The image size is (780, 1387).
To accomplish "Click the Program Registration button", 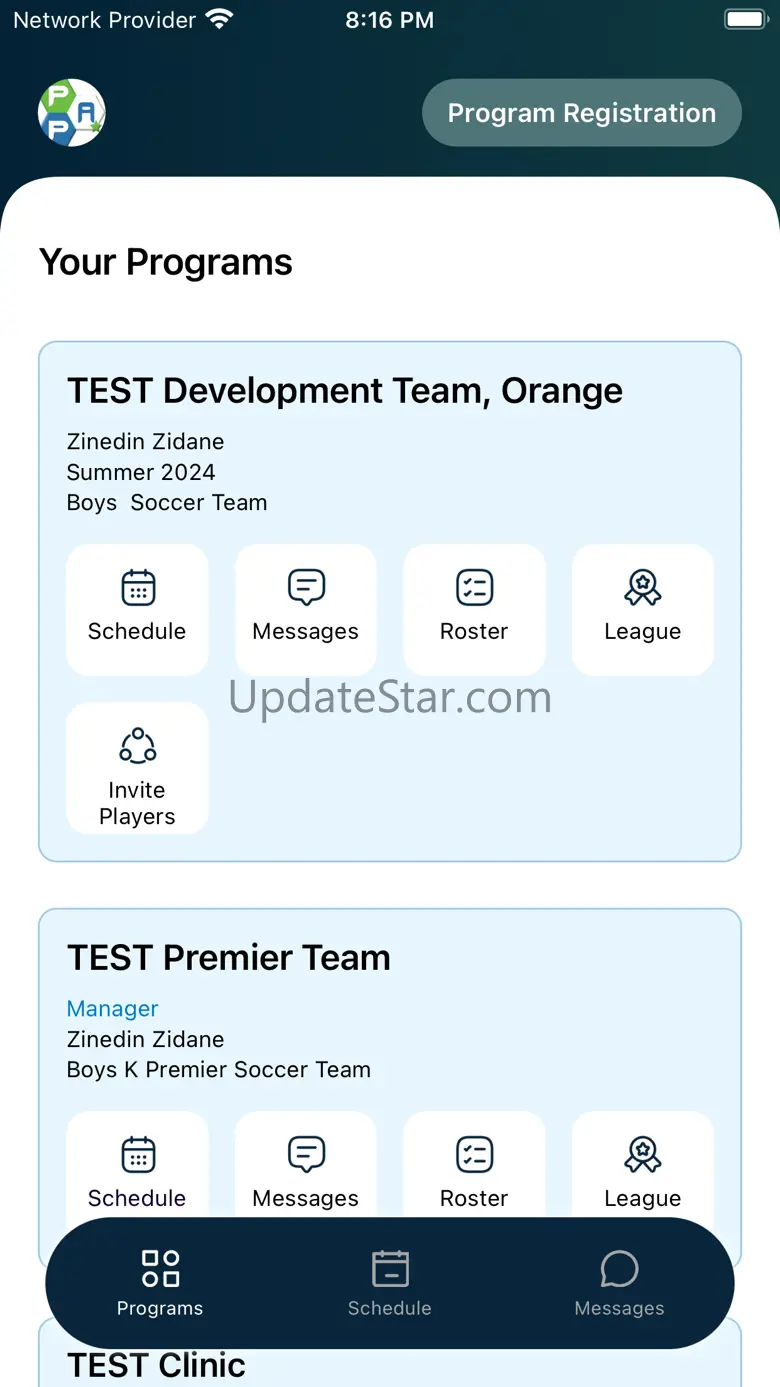I will (581, 113).
